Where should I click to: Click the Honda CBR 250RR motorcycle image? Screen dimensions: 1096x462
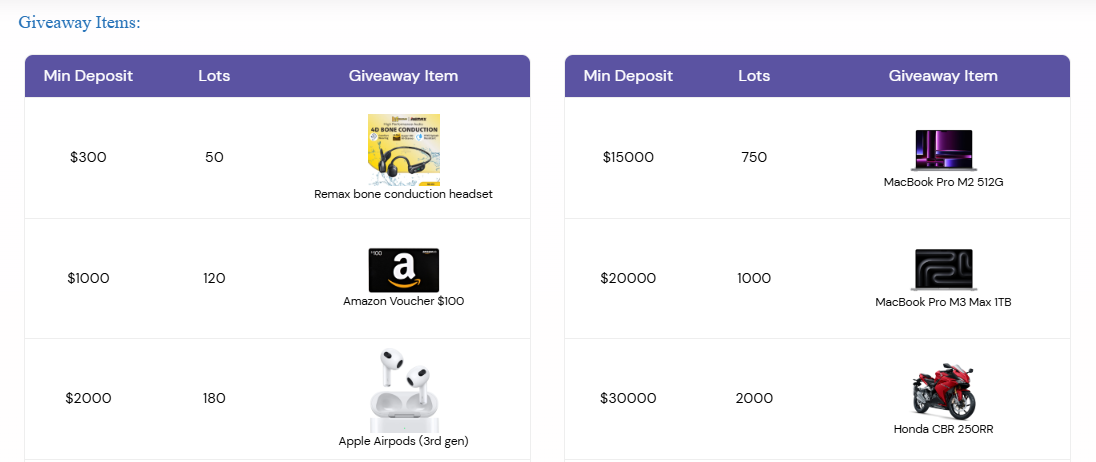[x=943, y=390]
